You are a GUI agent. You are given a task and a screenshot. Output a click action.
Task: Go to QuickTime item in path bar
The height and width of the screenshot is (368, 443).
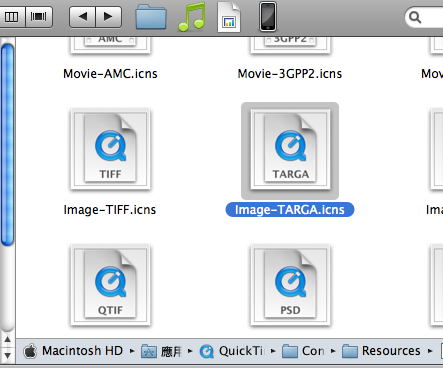pos(232,351)
